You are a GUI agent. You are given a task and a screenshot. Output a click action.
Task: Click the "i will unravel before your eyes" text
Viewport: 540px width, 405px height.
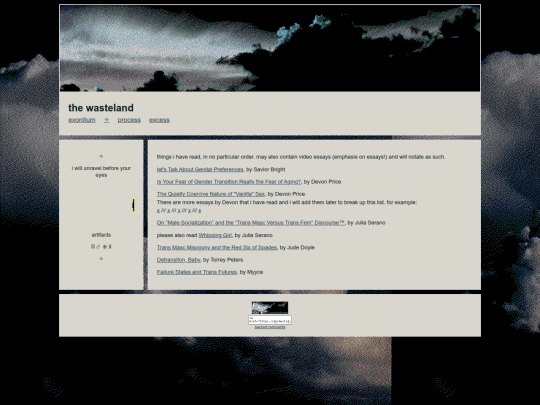[x=101, y=172]
